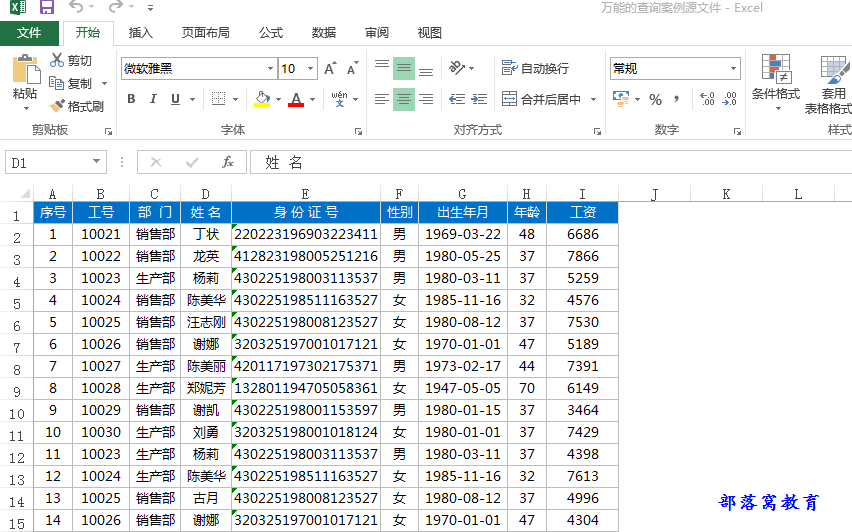Switch to 页面布局 Page Layout tab

point(205,33)
